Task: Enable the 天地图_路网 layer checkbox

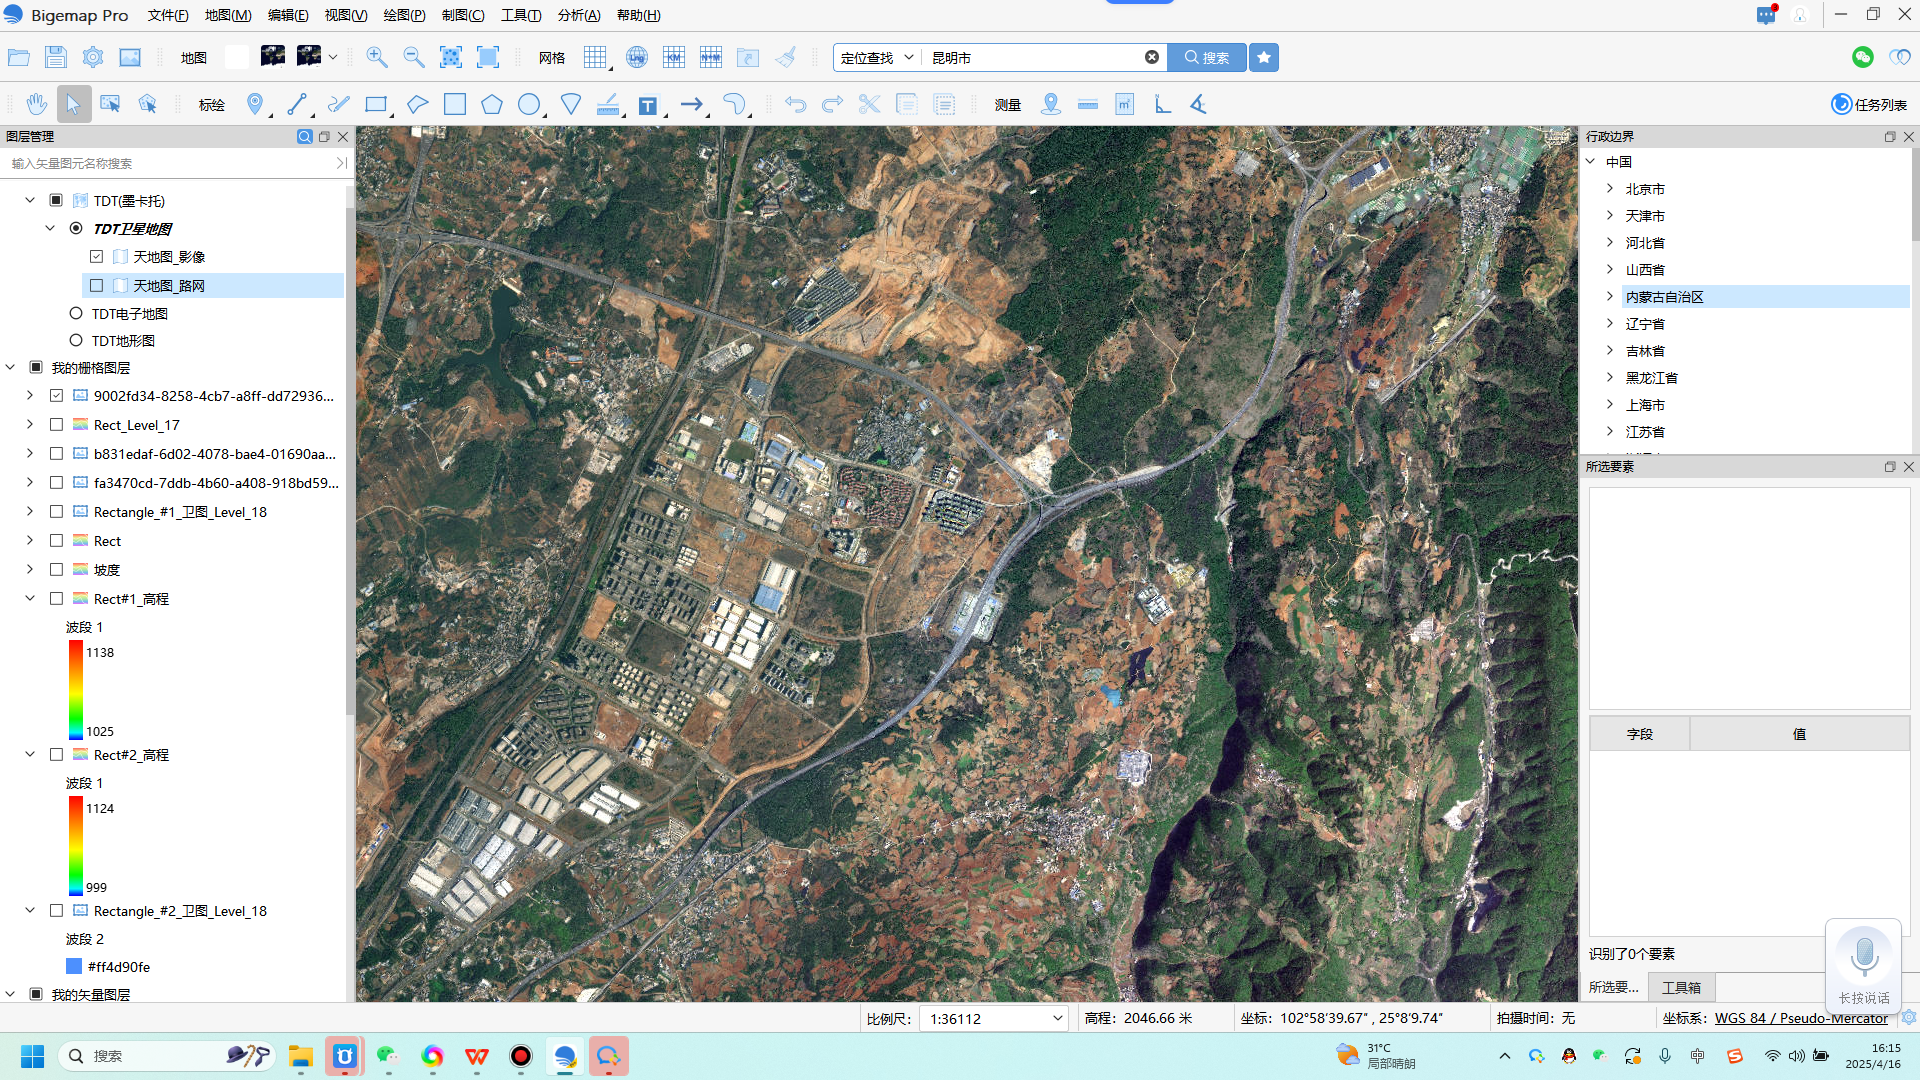Action: point(97,285)
